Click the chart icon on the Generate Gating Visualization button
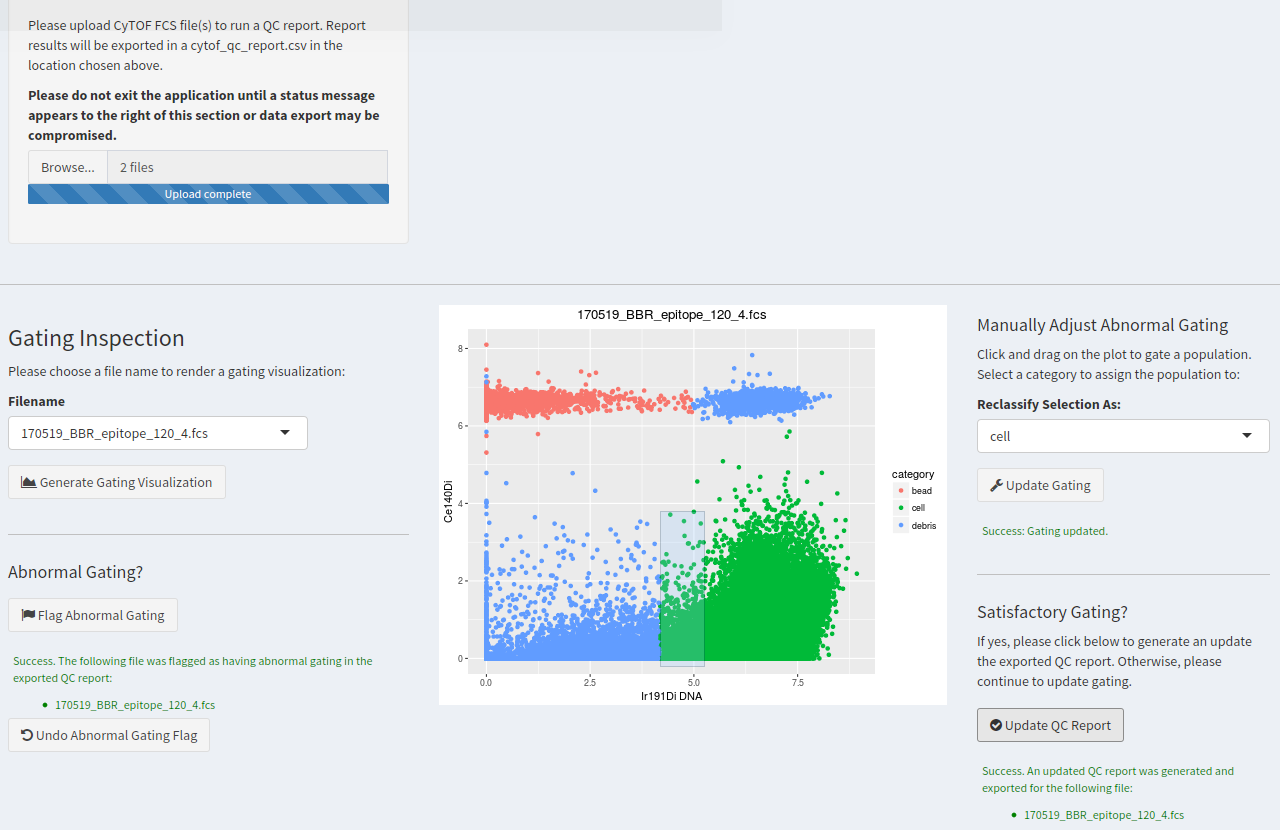The height and width of the screenshot is (830, 1280). coord(29,482)
